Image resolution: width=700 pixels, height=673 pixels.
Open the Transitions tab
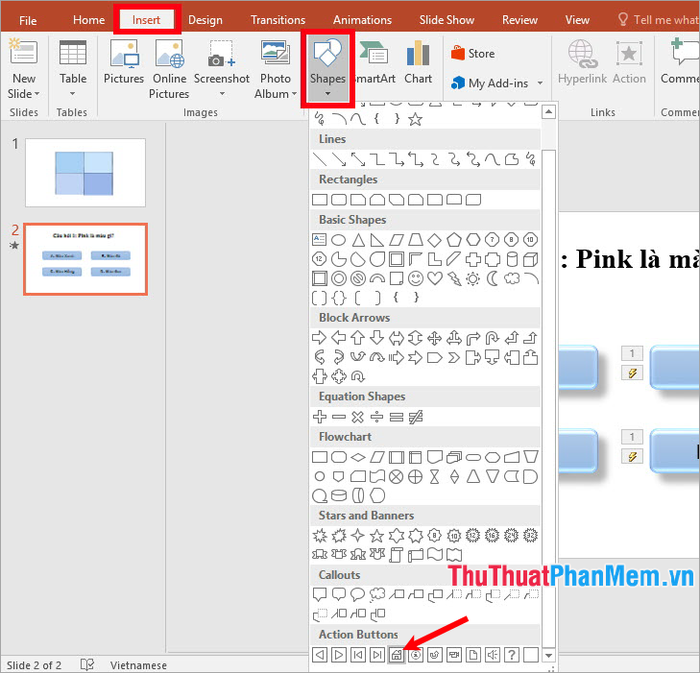coord(278,20)
